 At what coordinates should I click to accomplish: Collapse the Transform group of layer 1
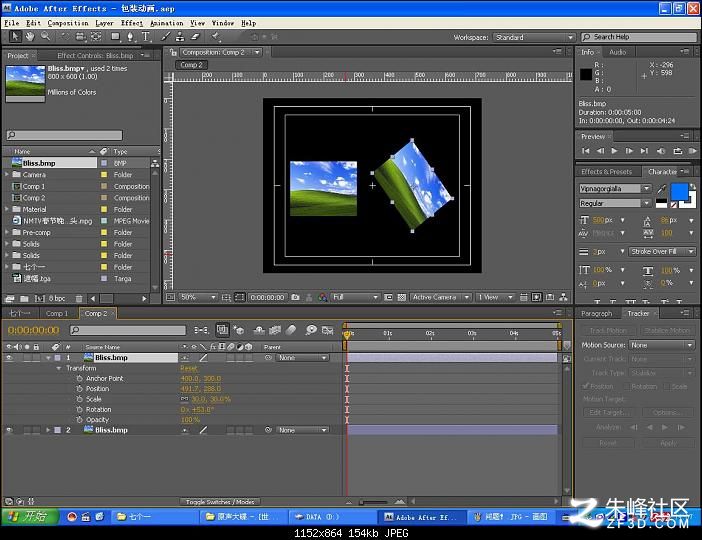click(x=59, y=368)
